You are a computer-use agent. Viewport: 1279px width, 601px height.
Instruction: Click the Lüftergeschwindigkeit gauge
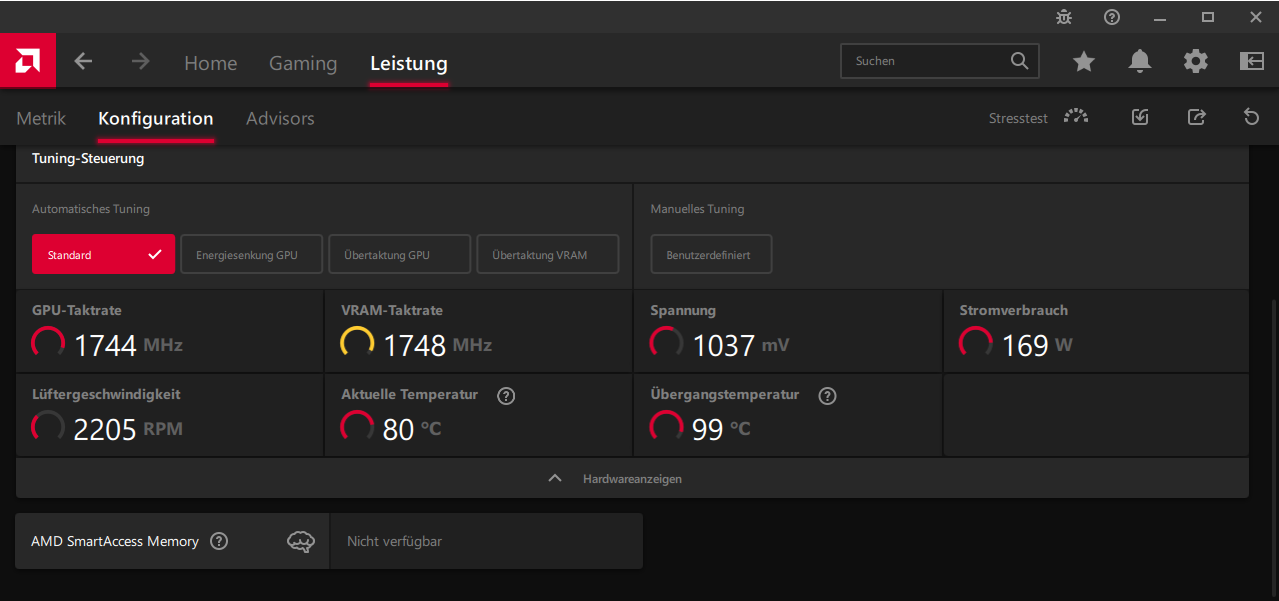48,428
